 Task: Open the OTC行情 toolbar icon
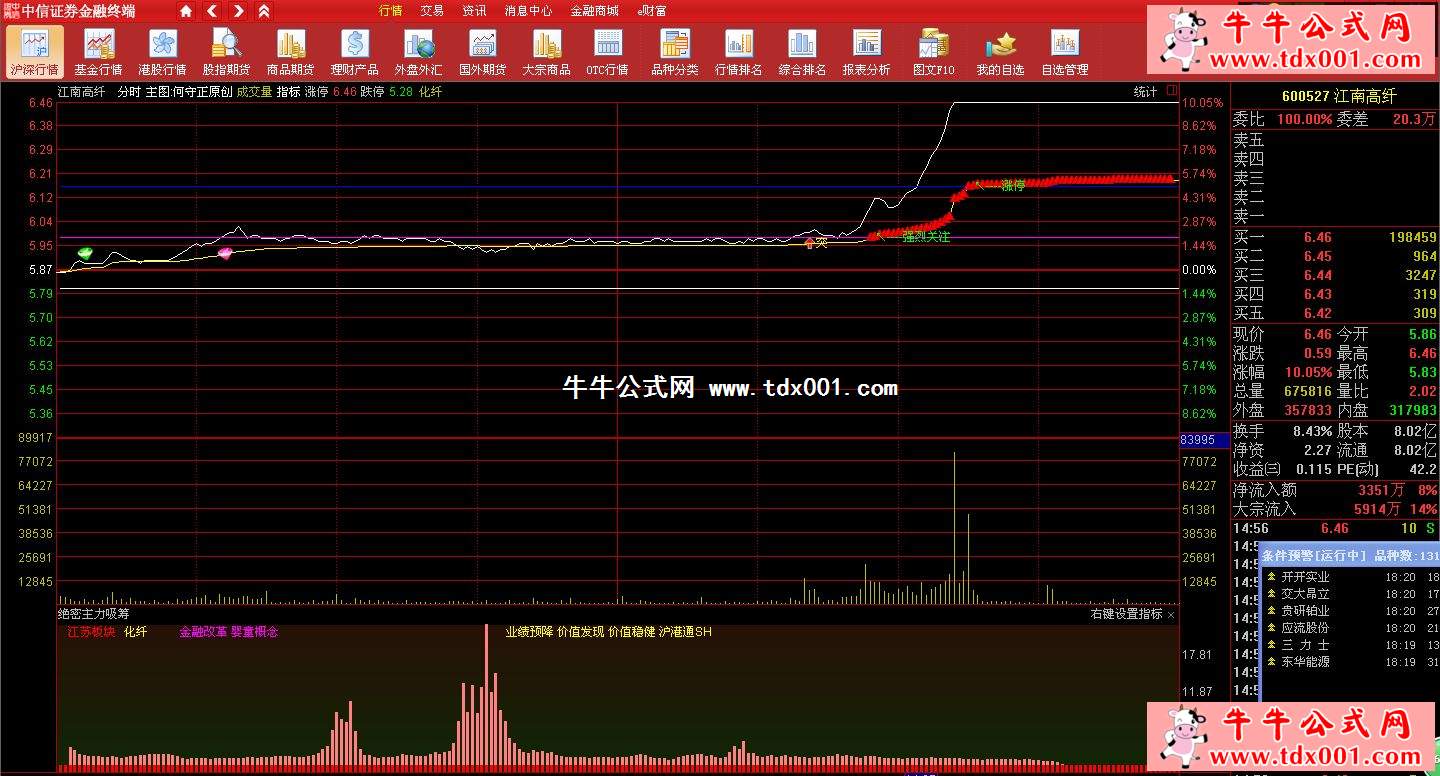click(607, 52)
